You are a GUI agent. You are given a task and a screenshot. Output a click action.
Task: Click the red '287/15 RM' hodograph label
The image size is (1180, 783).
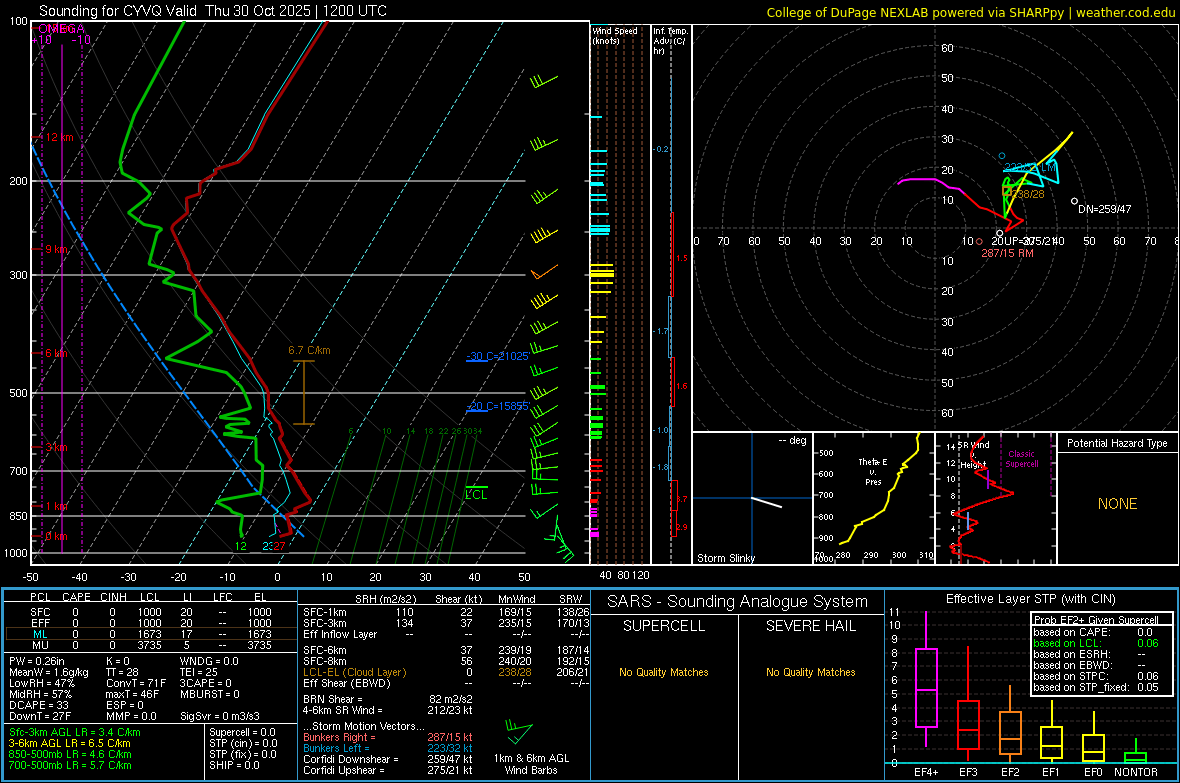pos(1007,253)
